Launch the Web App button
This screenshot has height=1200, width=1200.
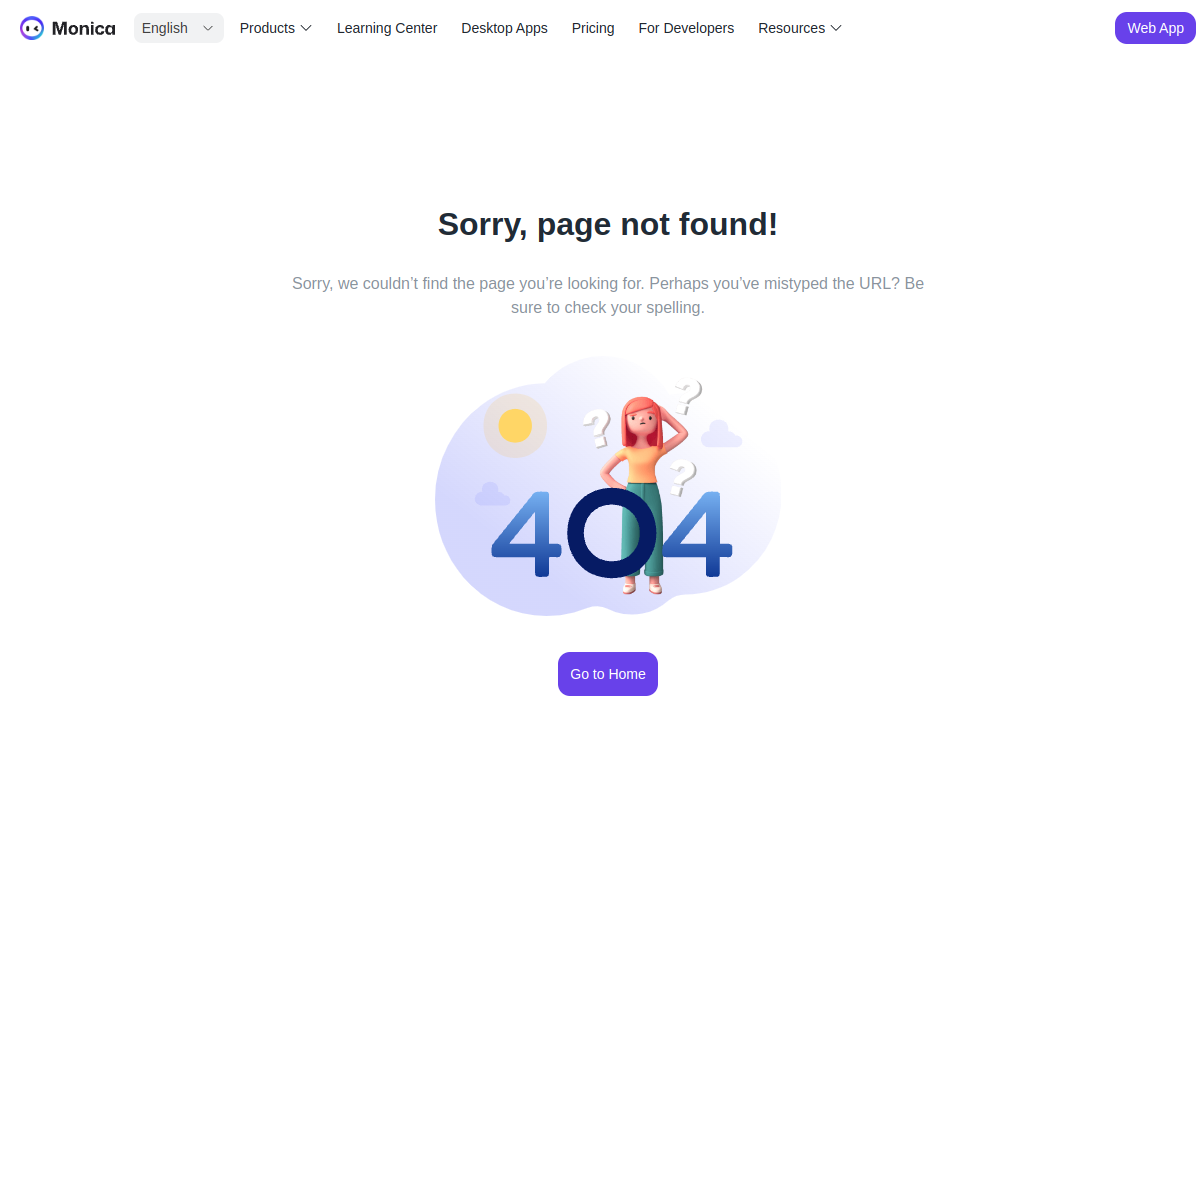click(1155, 28)
